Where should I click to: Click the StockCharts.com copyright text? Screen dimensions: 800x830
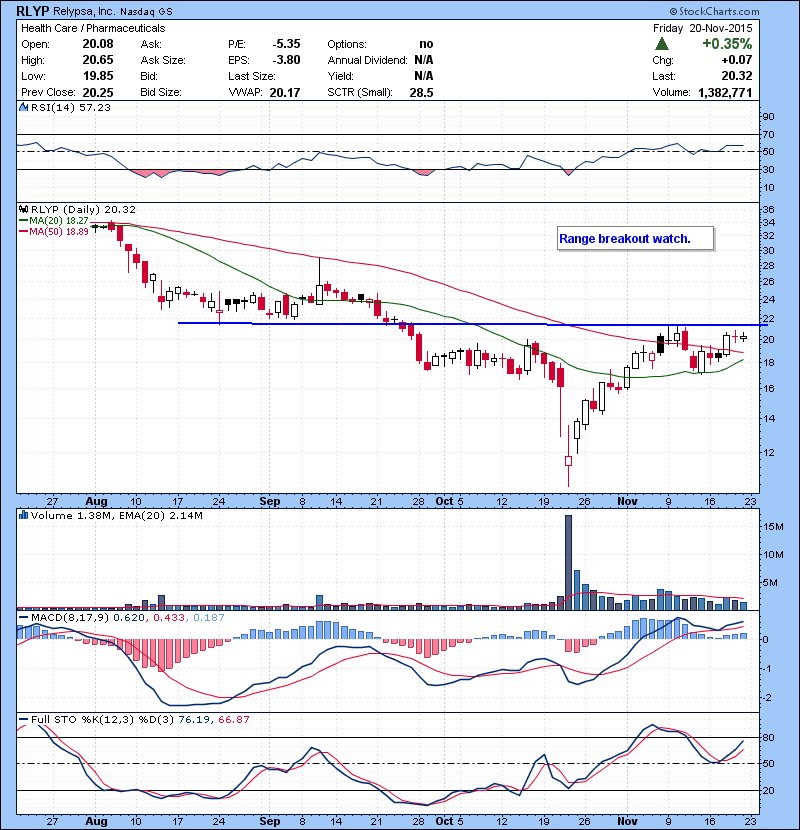tap(714, 11)
